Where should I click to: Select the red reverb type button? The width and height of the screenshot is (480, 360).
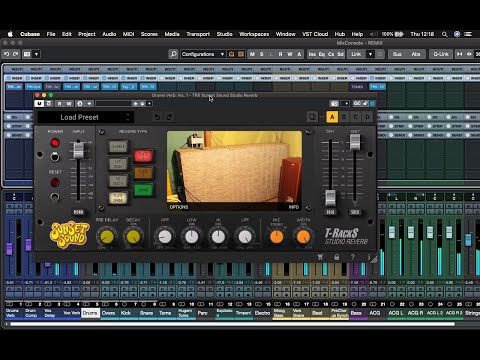point(144,156)
